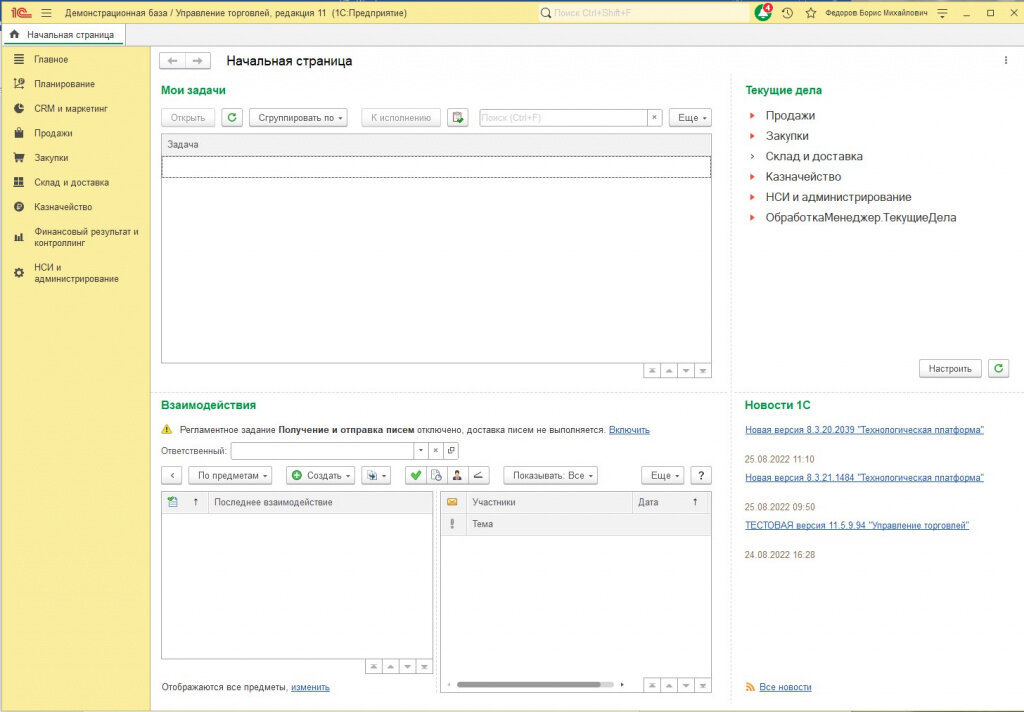
Task: Refresh Текущие дела with the green refresh icon
Action: [x=999, y=368]
